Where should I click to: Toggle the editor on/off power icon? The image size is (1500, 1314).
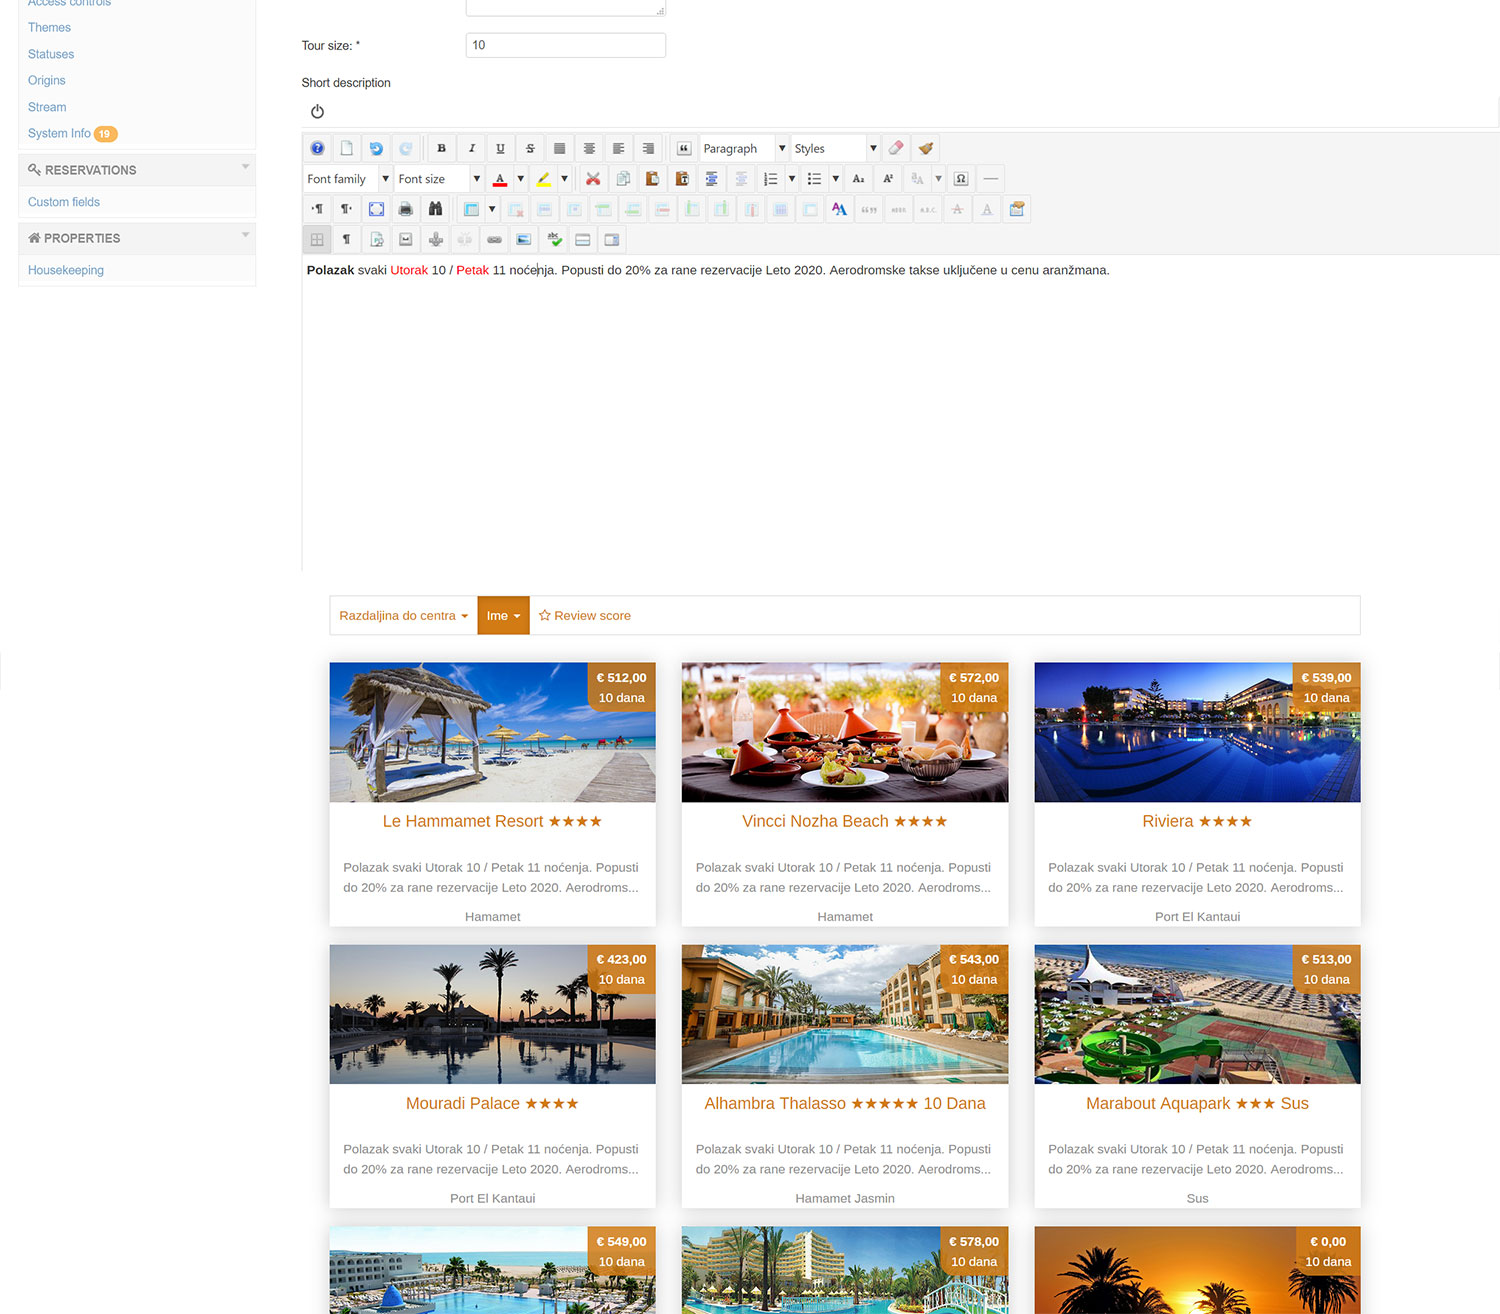click(x=317, y=112)
